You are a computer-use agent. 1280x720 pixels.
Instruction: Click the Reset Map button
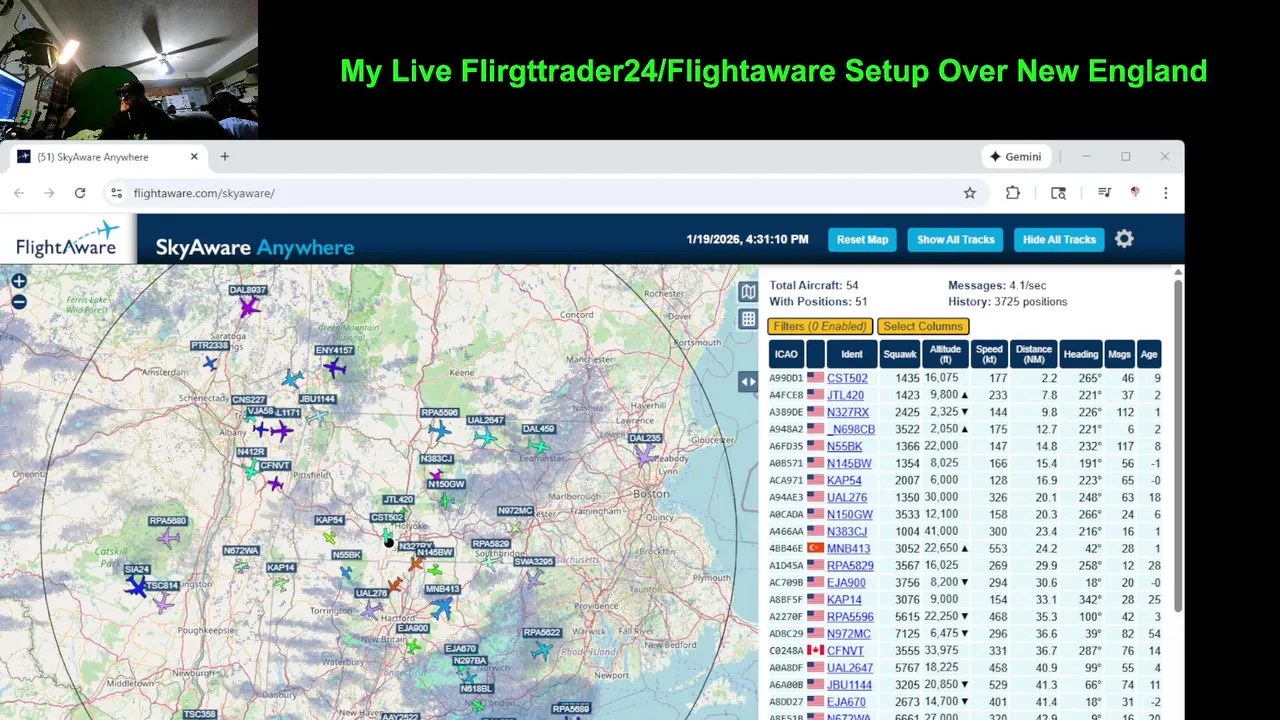coord(862,239)
